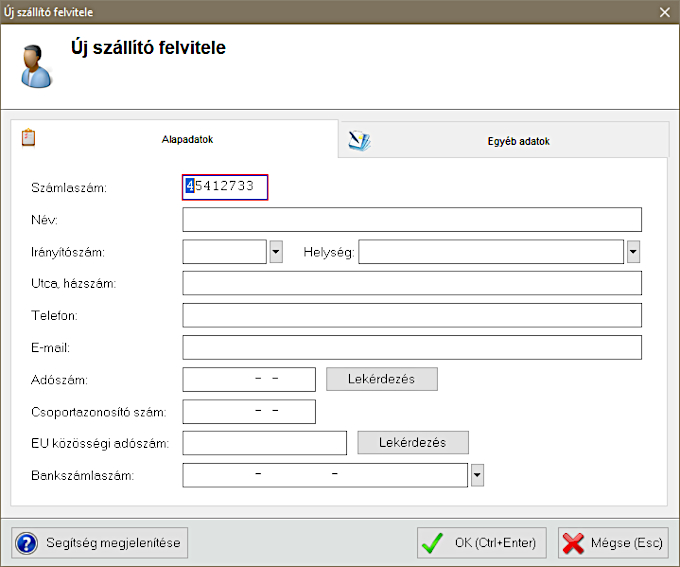Click the clipboard icon on Alapadatok tab
The image size is (680, 567).
pyautogui.click(x=28, y=138)
